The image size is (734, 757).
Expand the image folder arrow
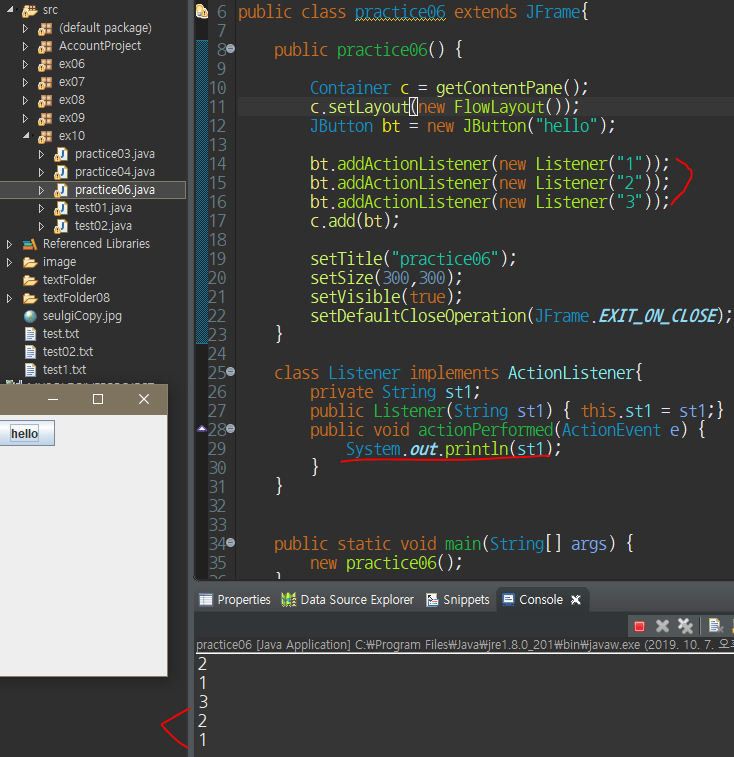click(x=9, y=262)
